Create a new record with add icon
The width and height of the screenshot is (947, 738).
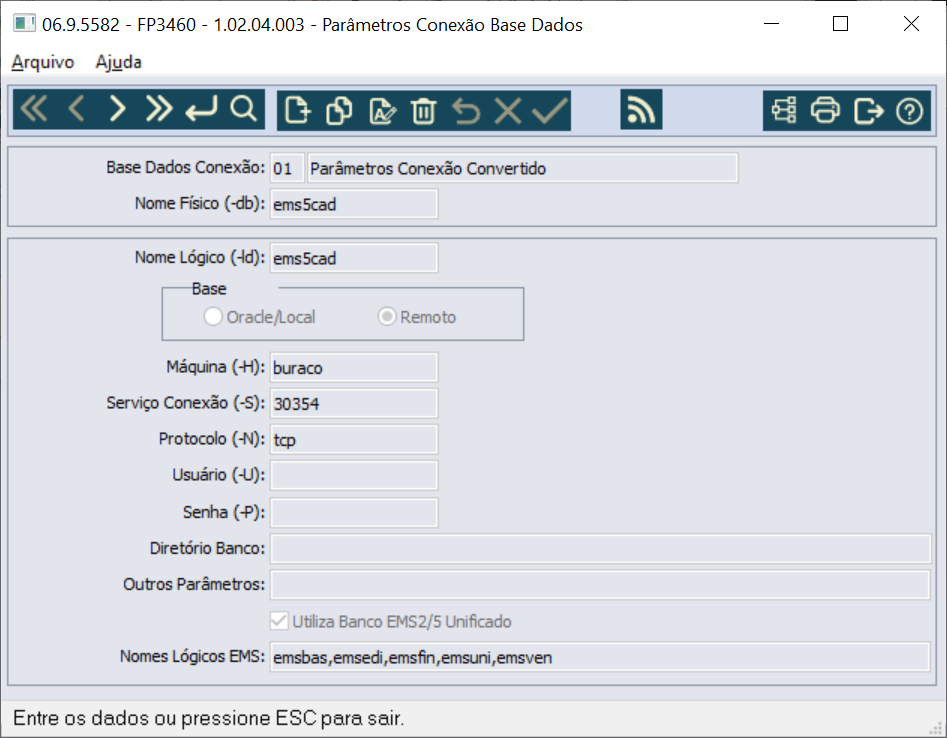point(298,111)
